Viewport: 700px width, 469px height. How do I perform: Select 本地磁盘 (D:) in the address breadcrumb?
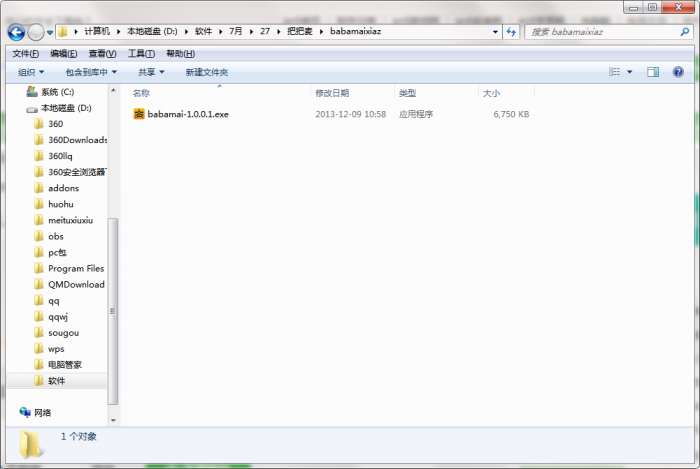152,31
